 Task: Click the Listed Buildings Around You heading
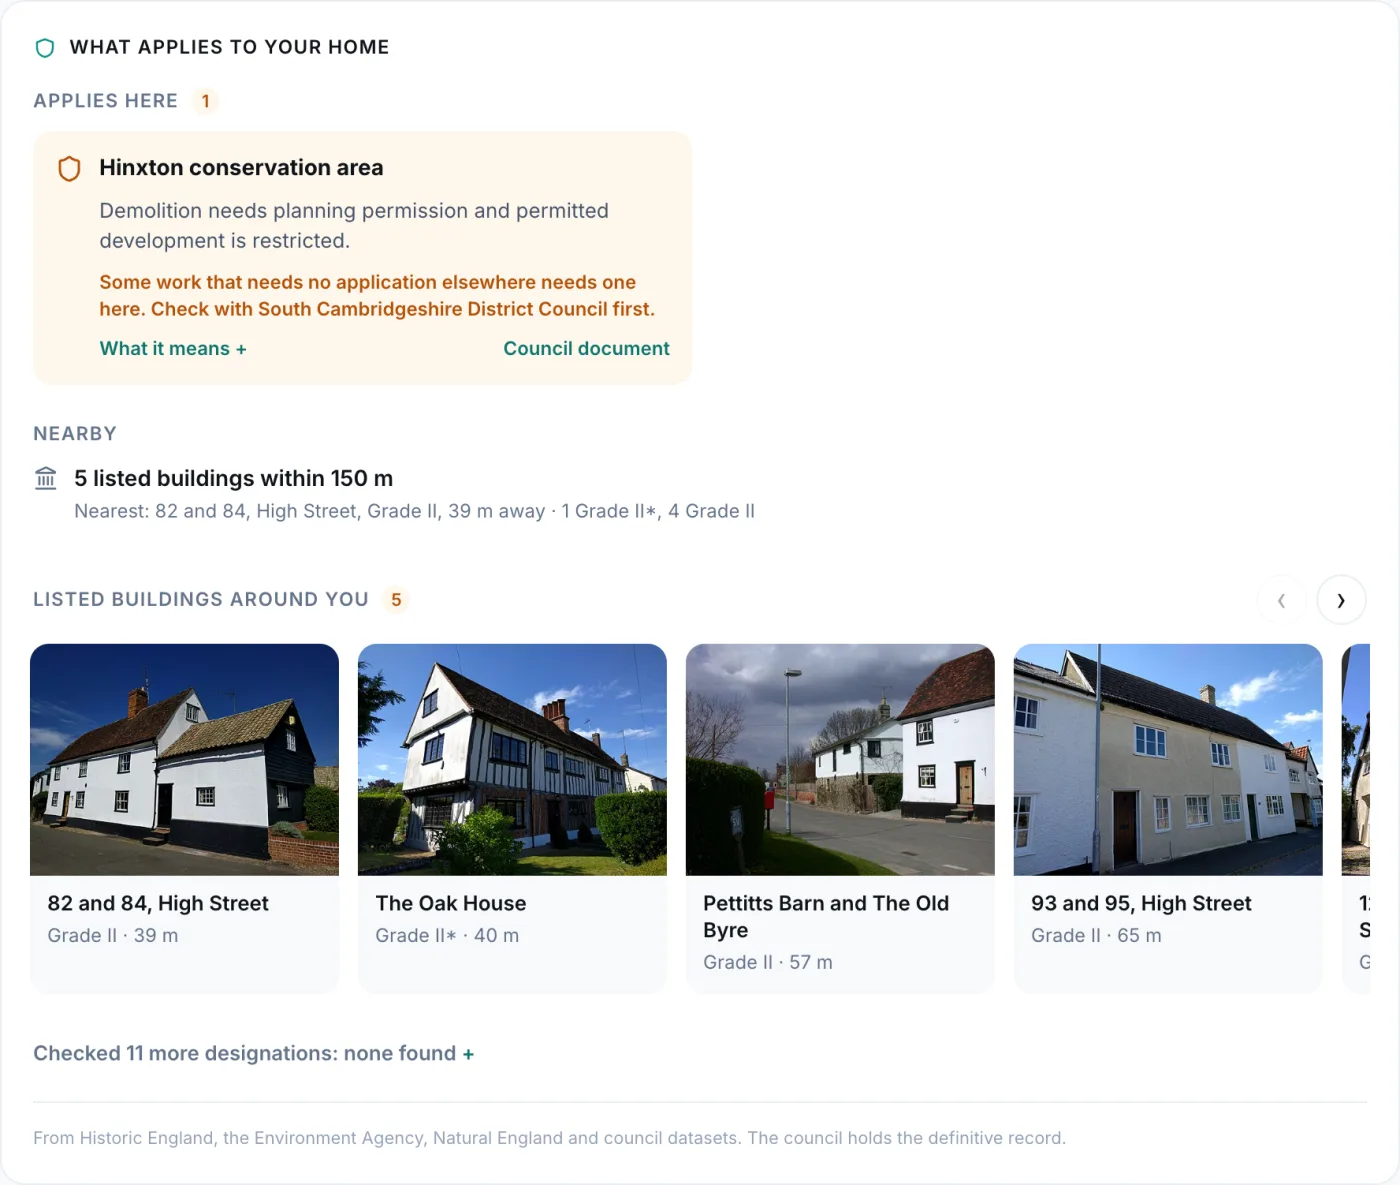point(201,600)
